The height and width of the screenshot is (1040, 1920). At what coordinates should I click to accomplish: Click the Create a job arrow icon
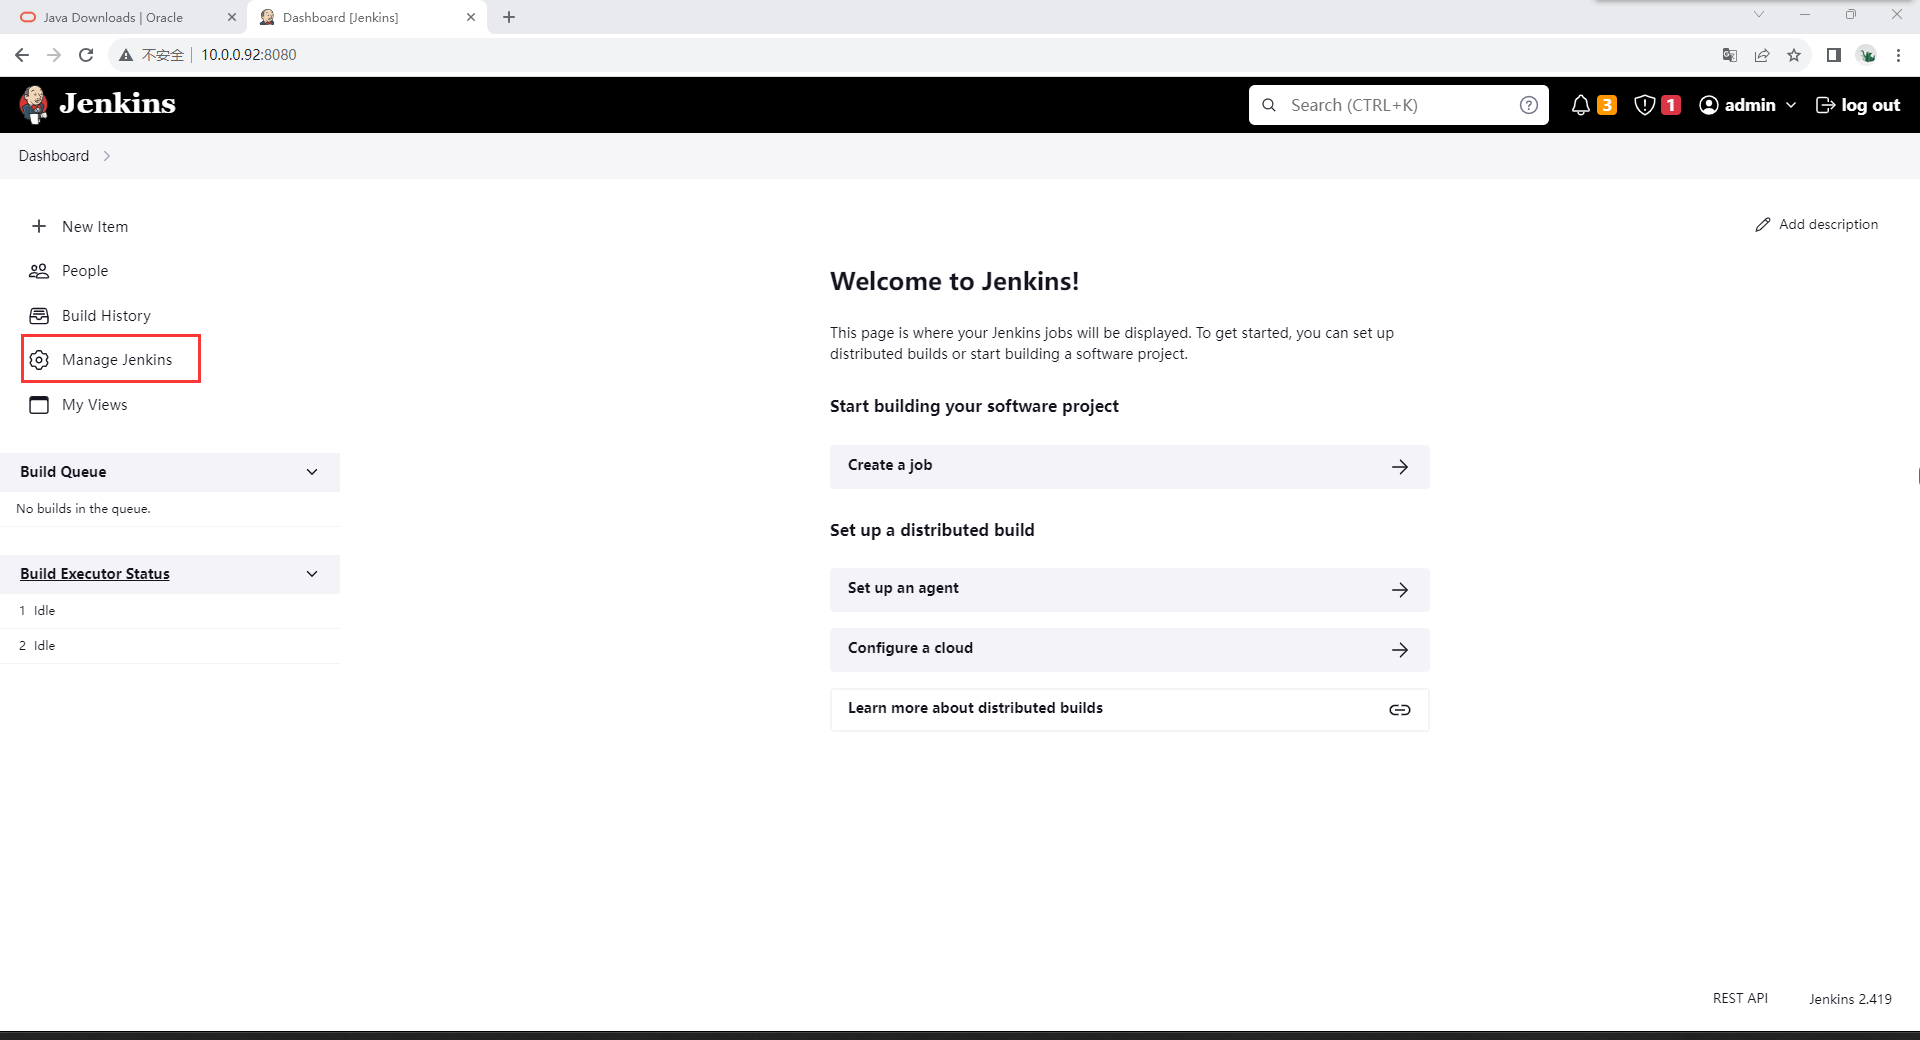click(1400, 467)
